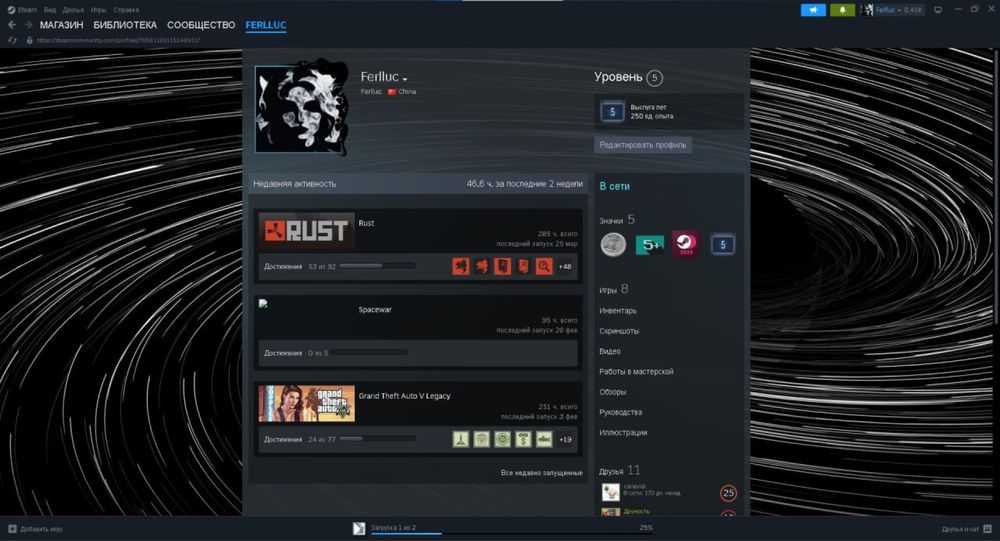Screen dimensions: 1000x541
Task: Go back with the left arrow
Action: click(11, 25)
